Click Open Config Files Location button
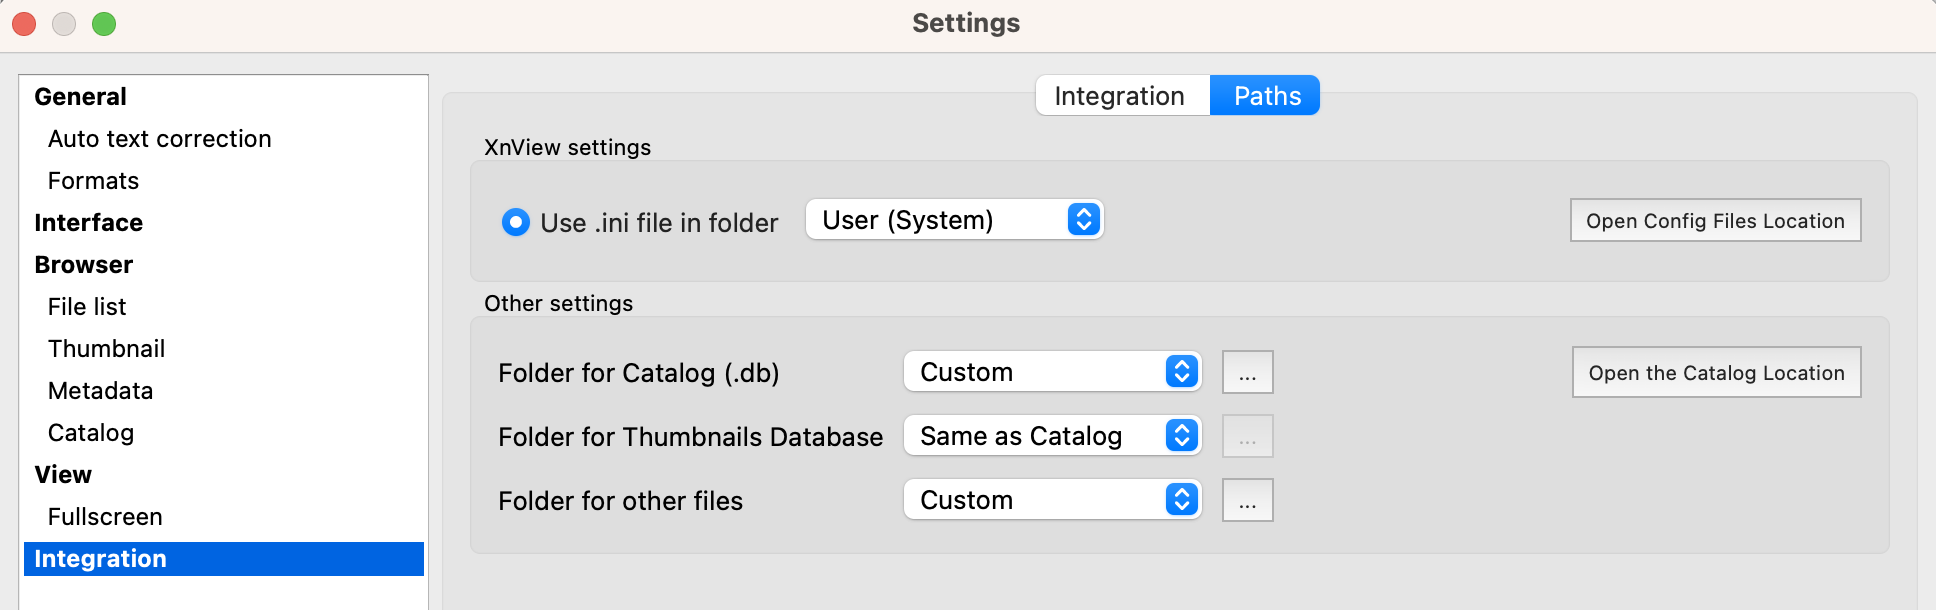1936x610 pixels. 1715,221
